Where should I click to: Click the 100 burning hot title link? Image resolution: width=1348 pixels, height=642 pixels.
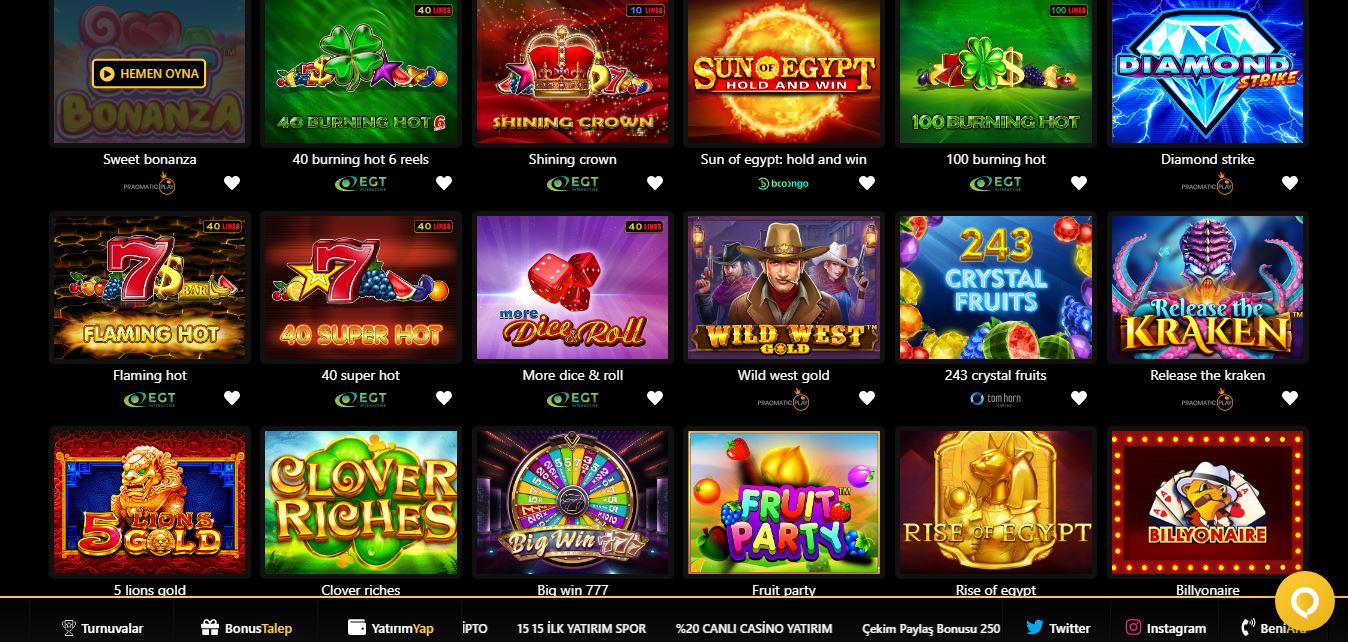click(996, 159)
